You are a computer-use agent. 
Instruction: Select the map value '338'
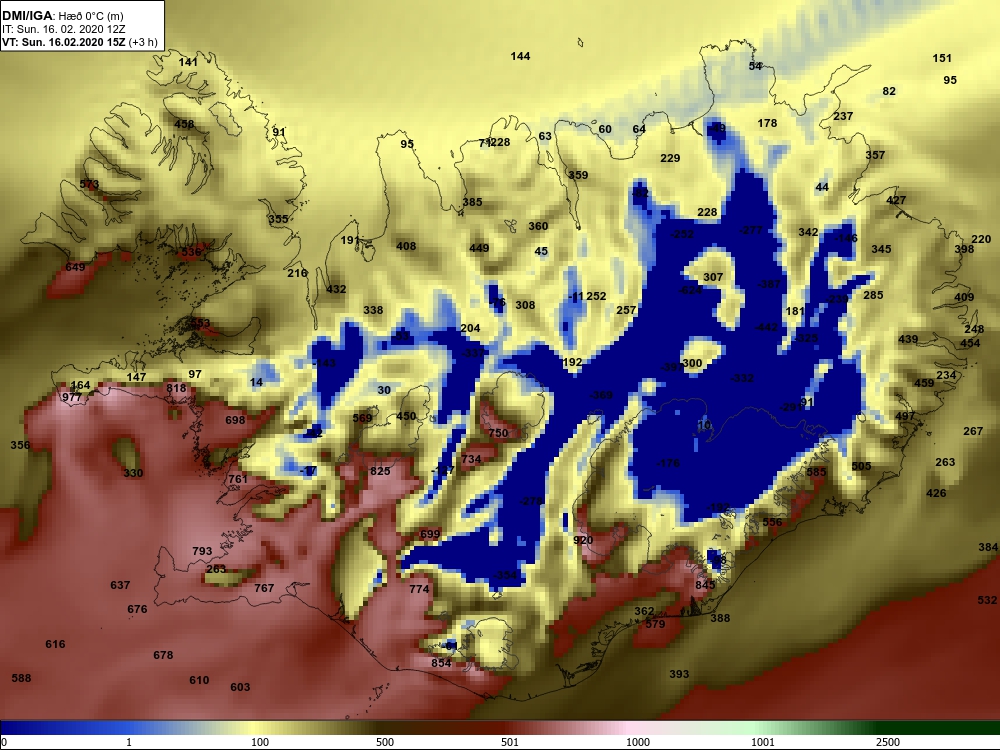point(373,310)
